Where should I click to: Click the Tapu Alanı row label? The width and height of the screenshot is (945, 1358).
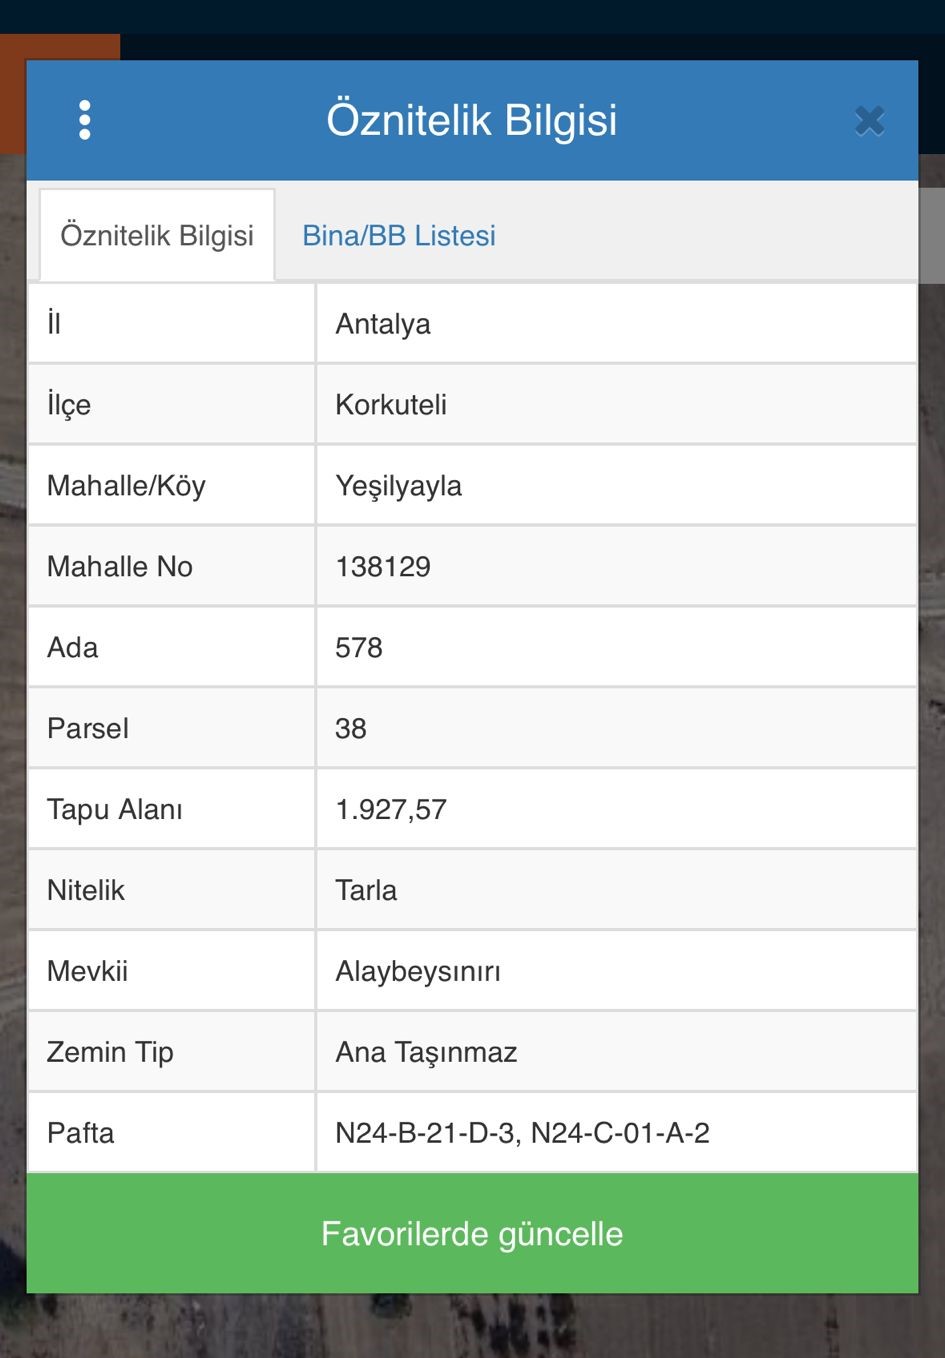click(x=115, y=810)
